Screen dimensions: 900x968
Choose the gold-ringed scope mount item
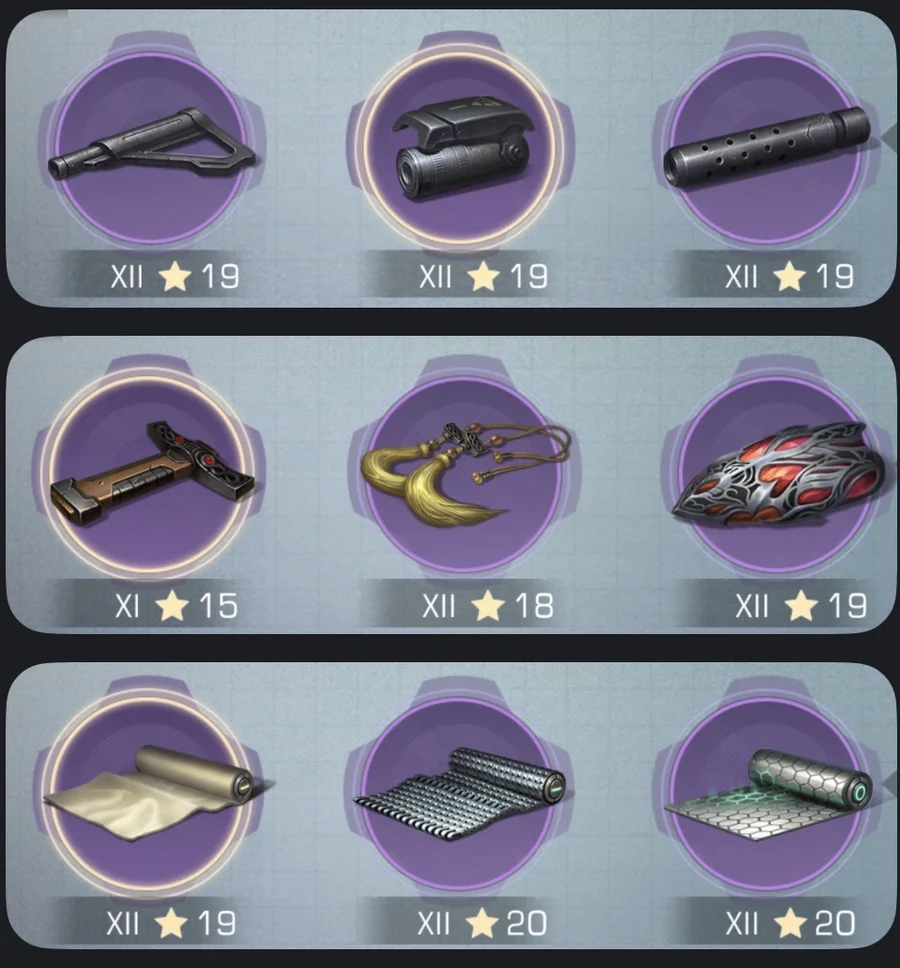459,147
